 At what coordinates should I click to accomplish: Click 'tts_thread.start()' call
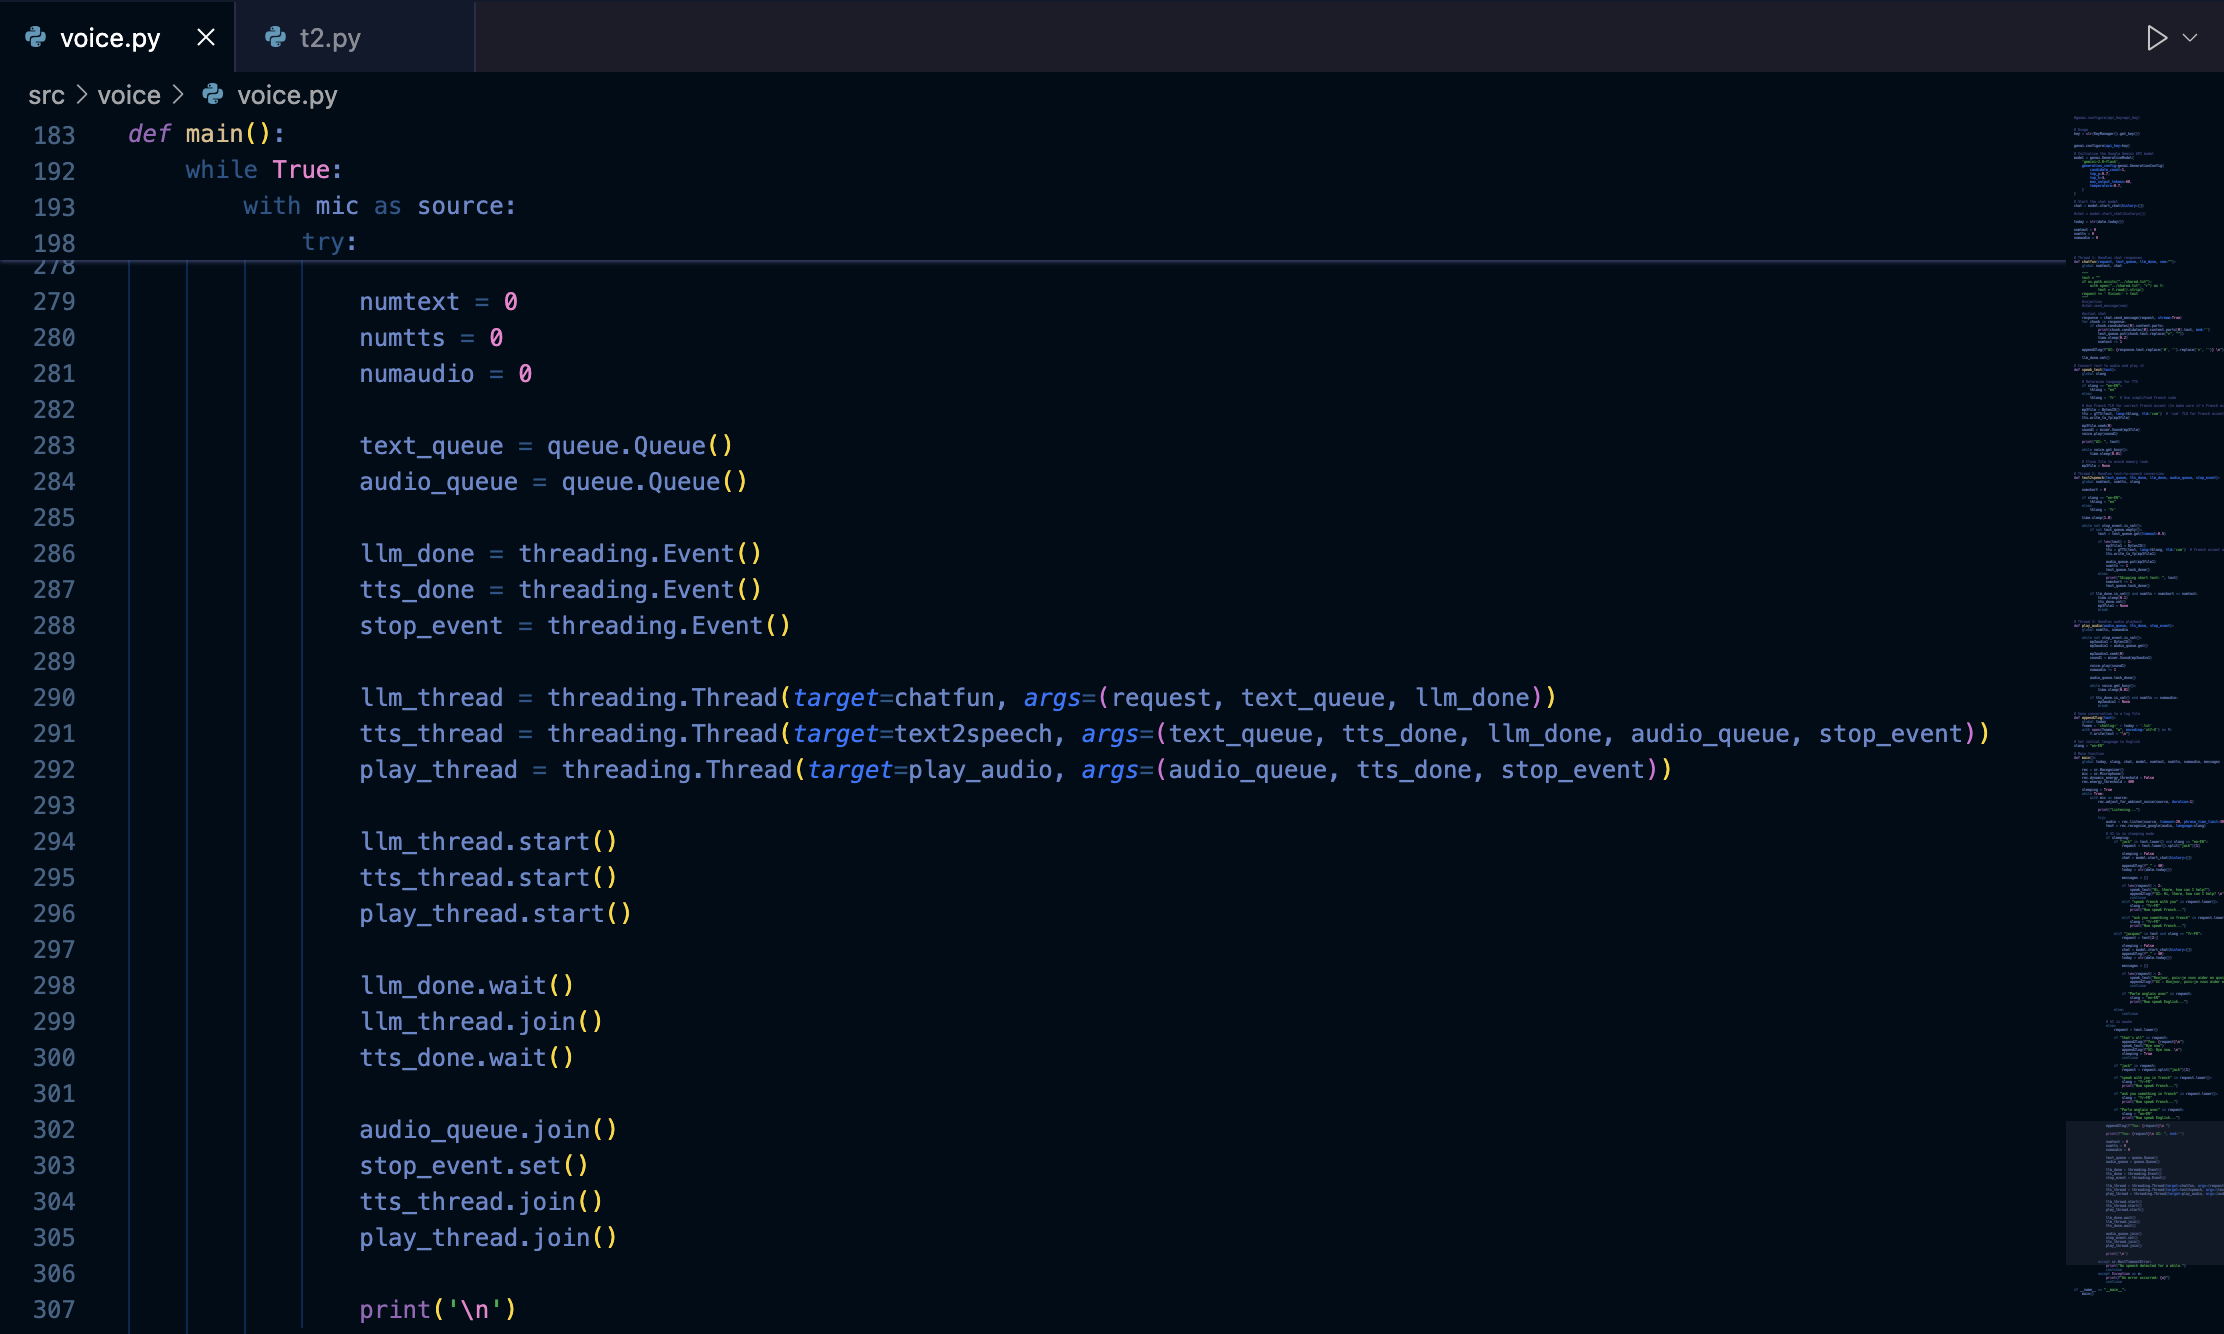pyautogui.click(x=489, y=878)
